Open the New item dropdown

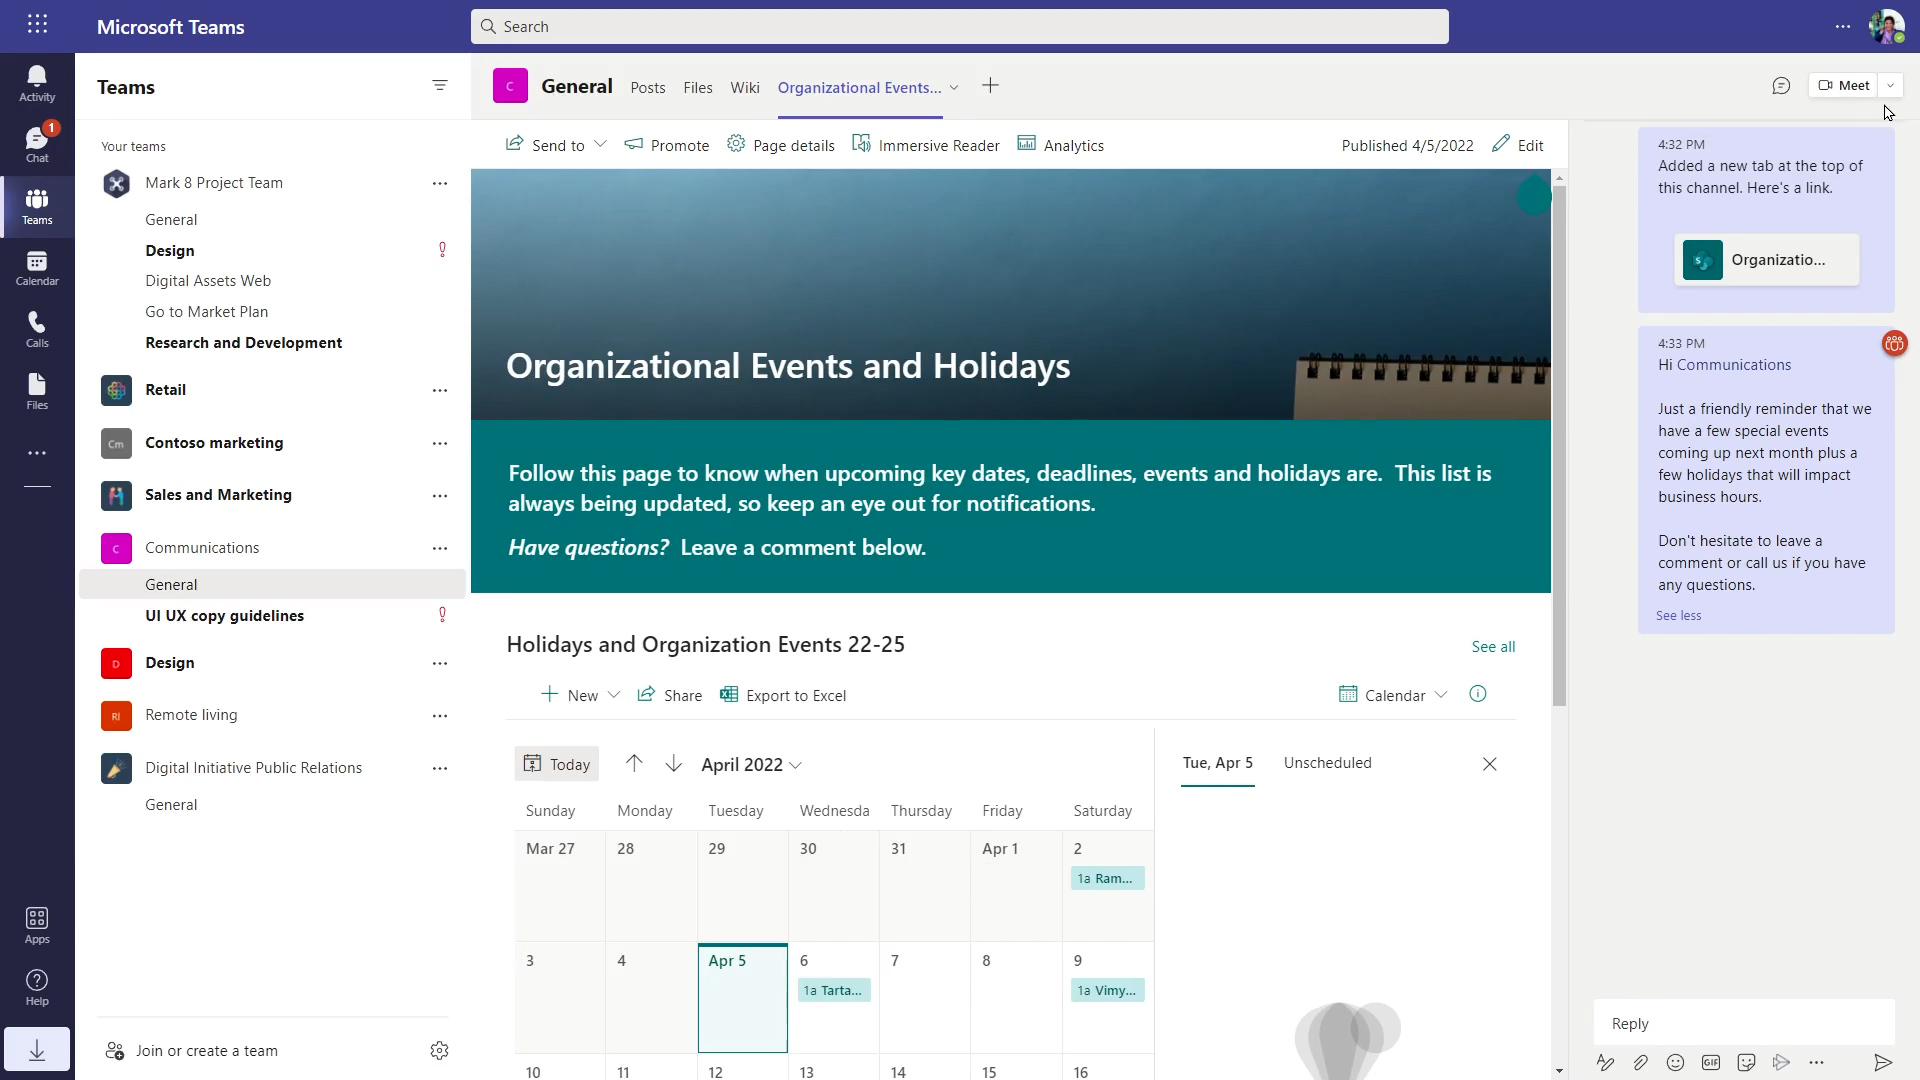[581, 695]
